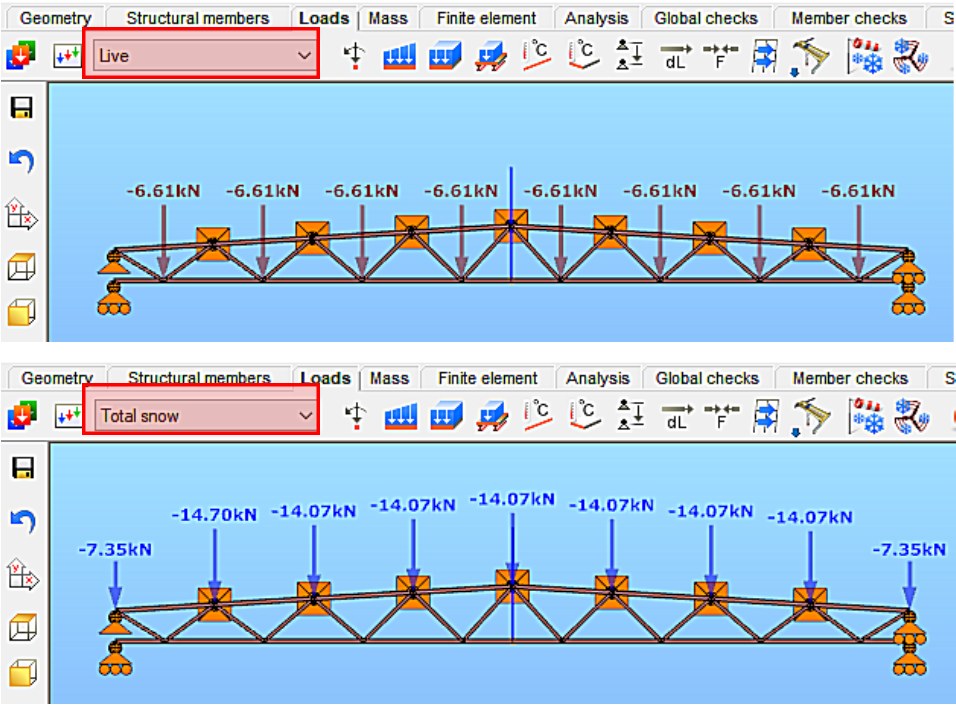
Task: Open wind load generator in Total snow view
Action: pyautogui.click(x=912, y=416)
